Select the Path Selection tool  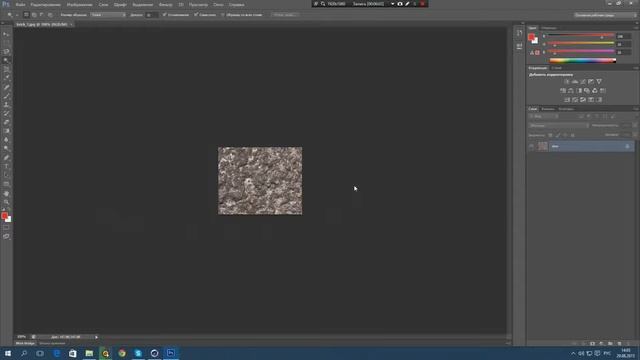click(6, 175)
